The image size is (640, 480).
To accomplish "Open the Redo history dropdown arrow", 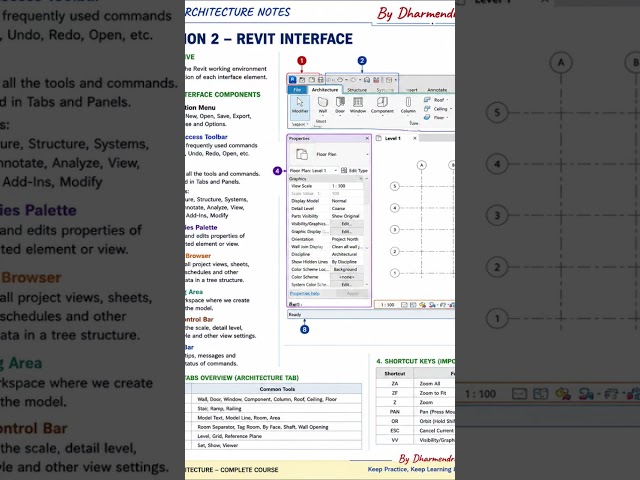I will pyautogui.click(x=360, y=80).
